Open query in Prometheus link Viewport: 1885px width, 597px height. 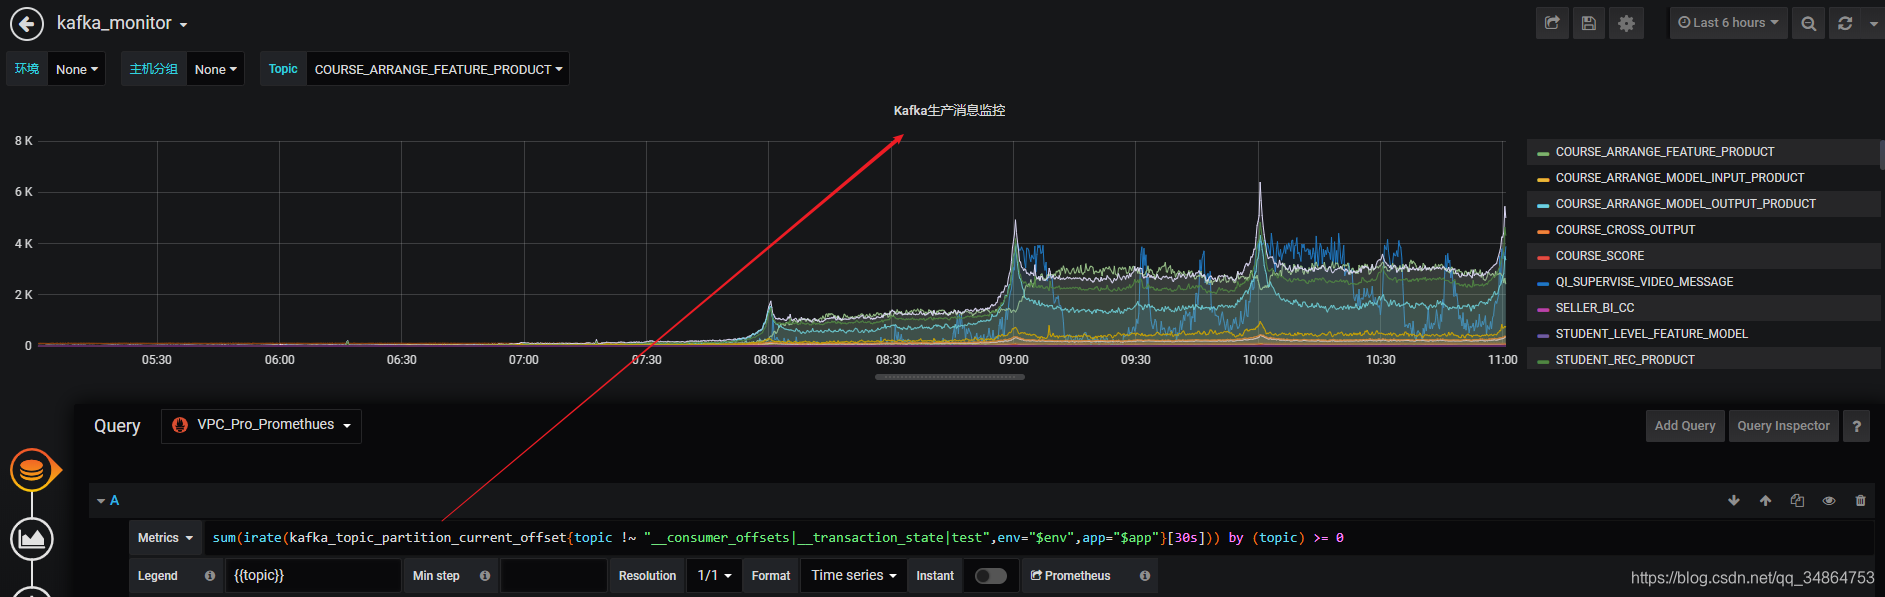coord(1070,576)
